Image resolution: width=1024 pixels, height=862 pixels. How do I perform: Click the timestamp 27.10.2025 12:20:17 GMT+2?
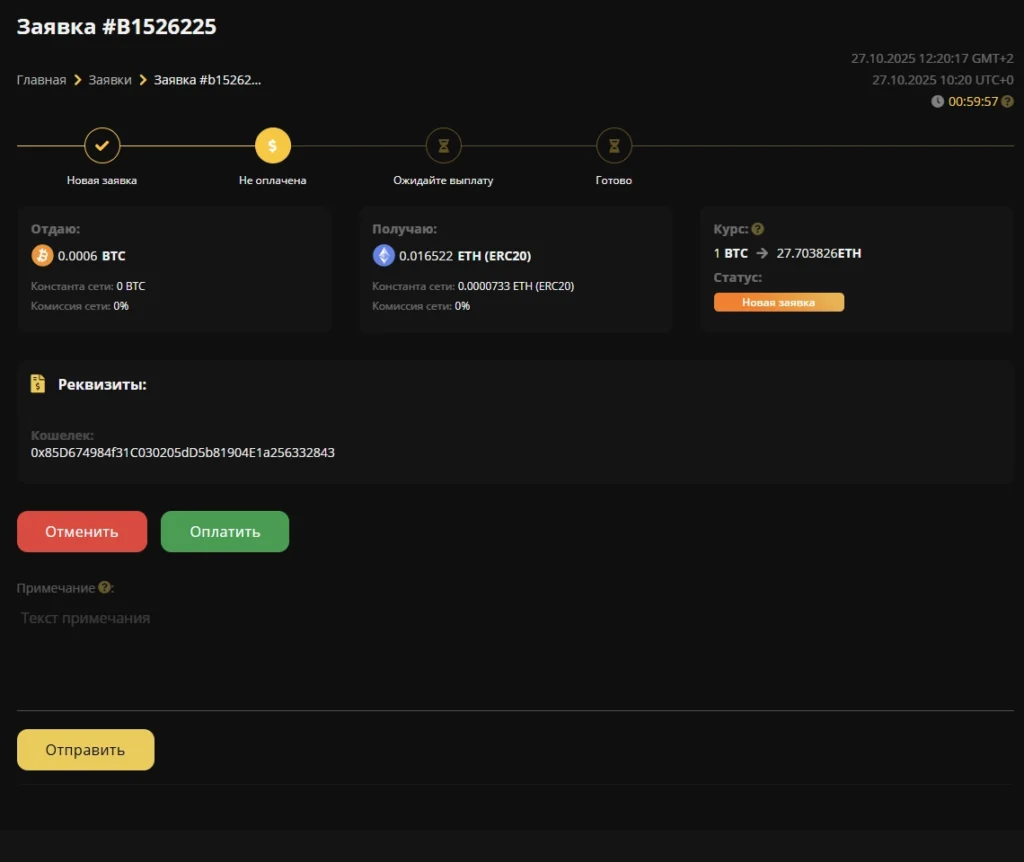coord(932,58)
